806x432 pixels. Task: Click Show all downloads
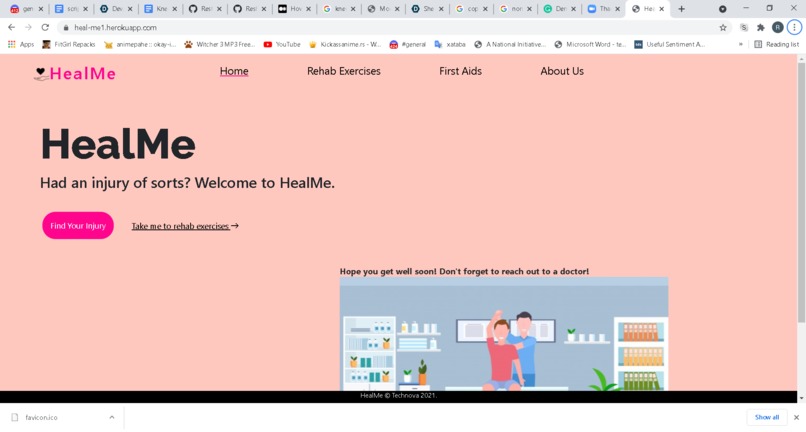tap(766, 417)
